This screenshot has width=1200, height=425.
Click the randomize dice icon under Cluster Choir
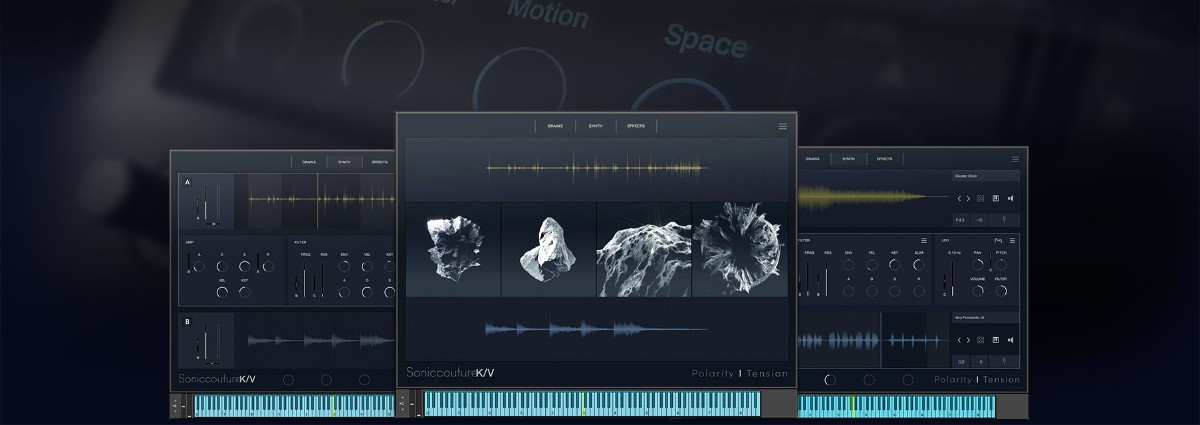(981, 199)
